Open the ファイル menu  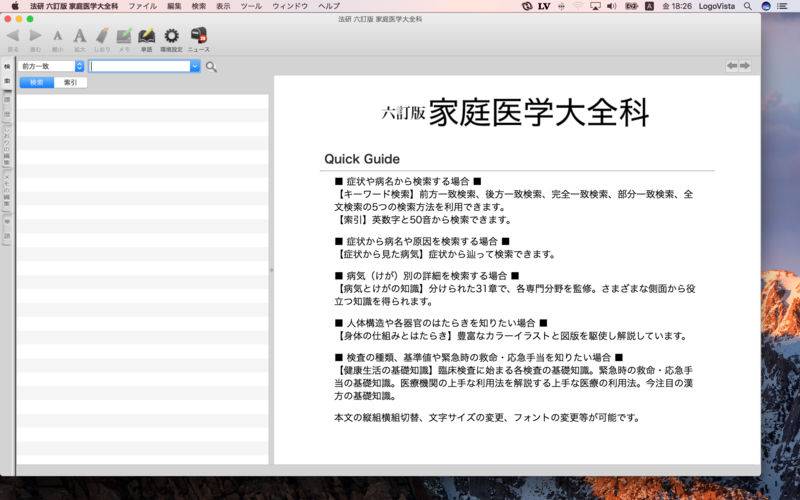[x=142, y=6]
